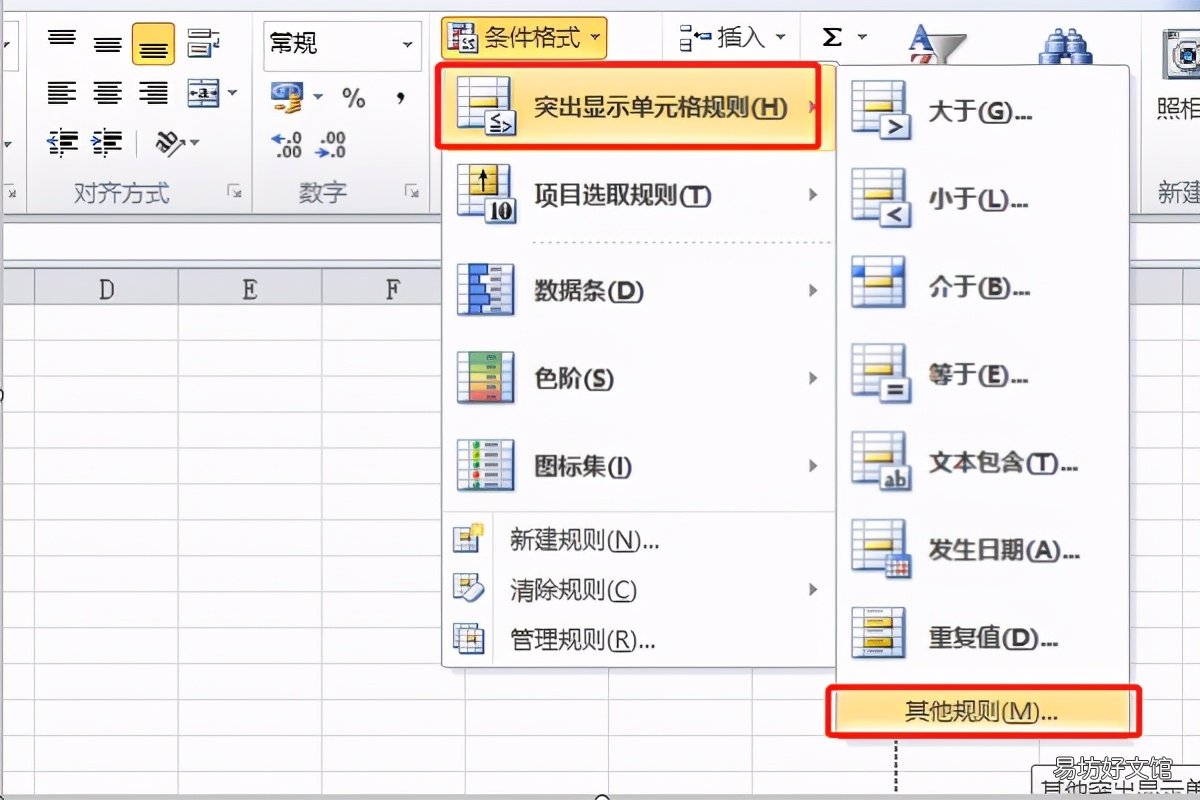Click the 条件格式 dropdown button
The width and height of the screenshot is (1200, 800).
tap(524, 39)
